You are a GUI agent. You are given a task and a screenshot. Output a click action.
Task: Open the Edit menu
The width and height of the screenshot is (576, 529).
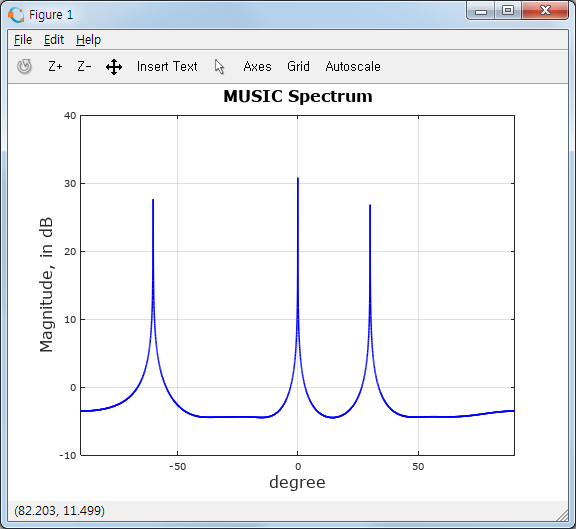click(x=54, y=40)
